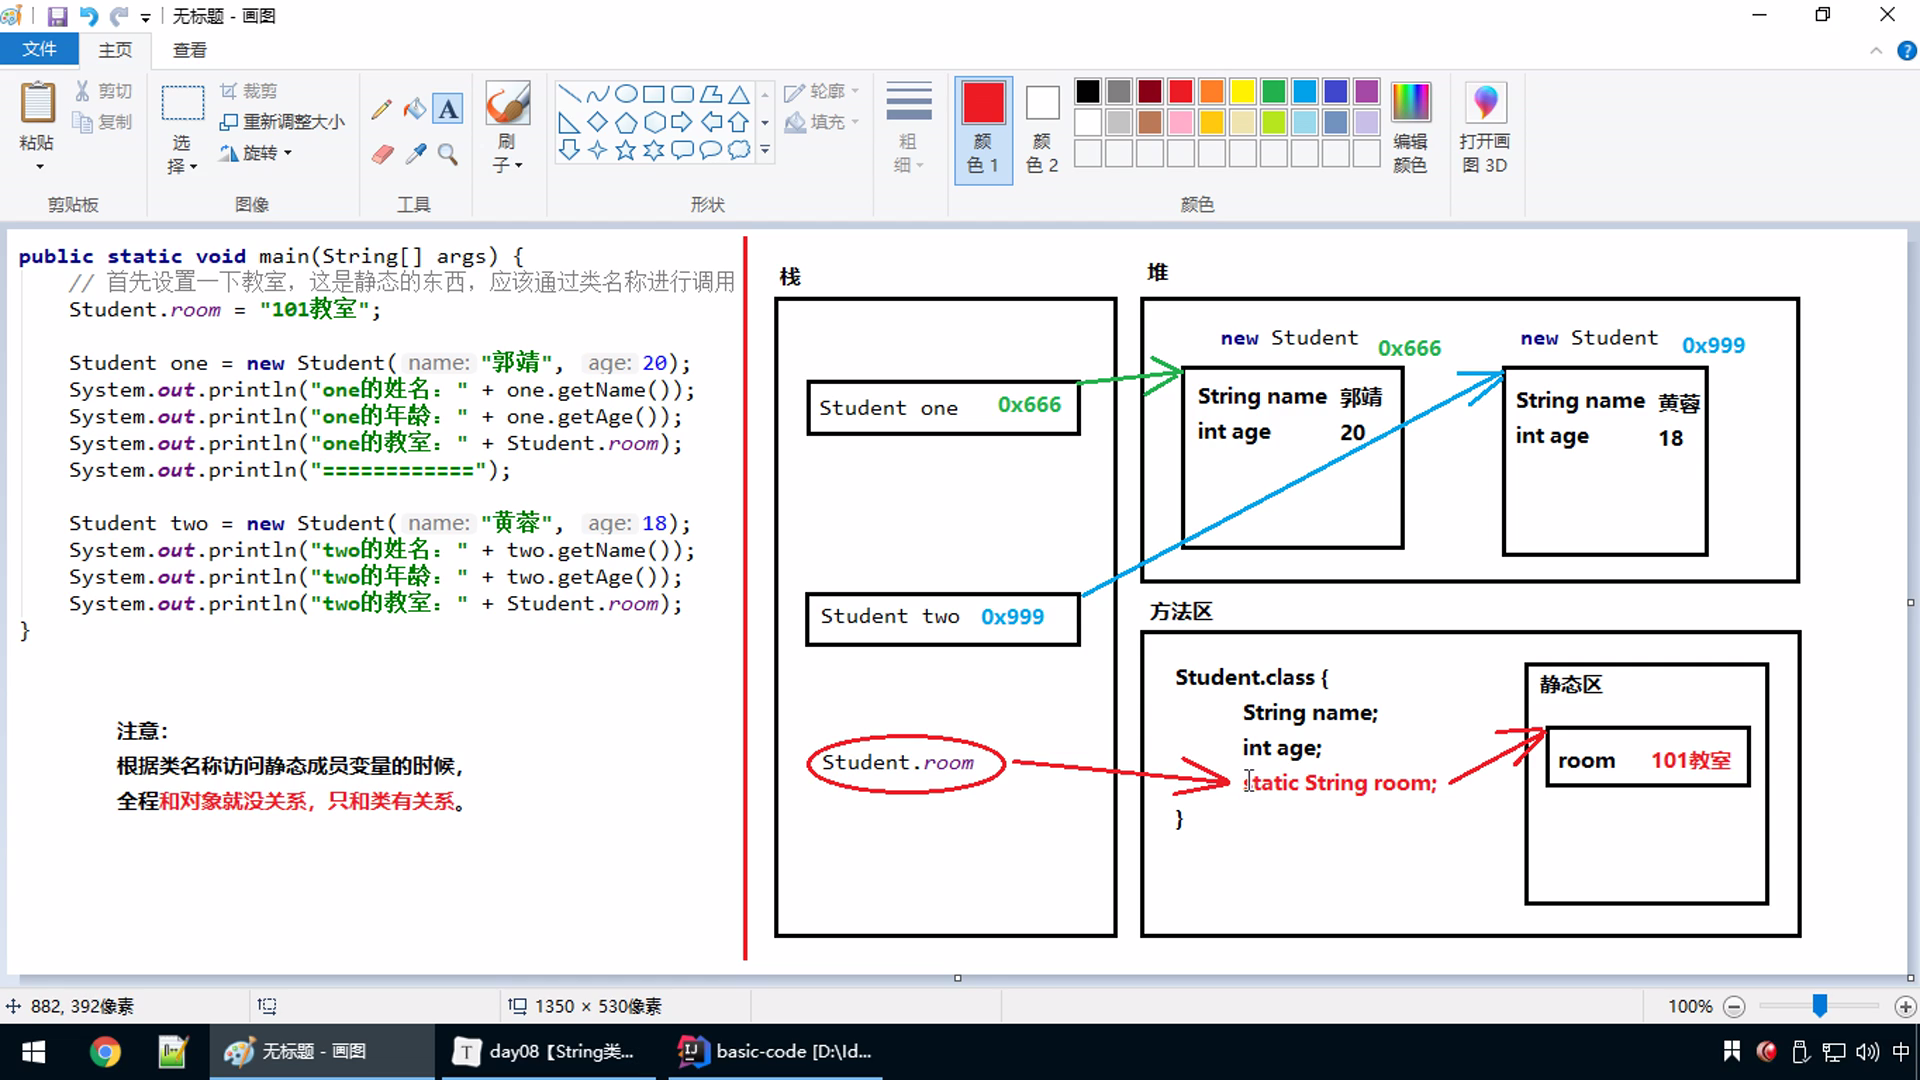Viewport: 1920px width, 1080px height.
Task: Select the Text tool
Action: click(448, 109)
